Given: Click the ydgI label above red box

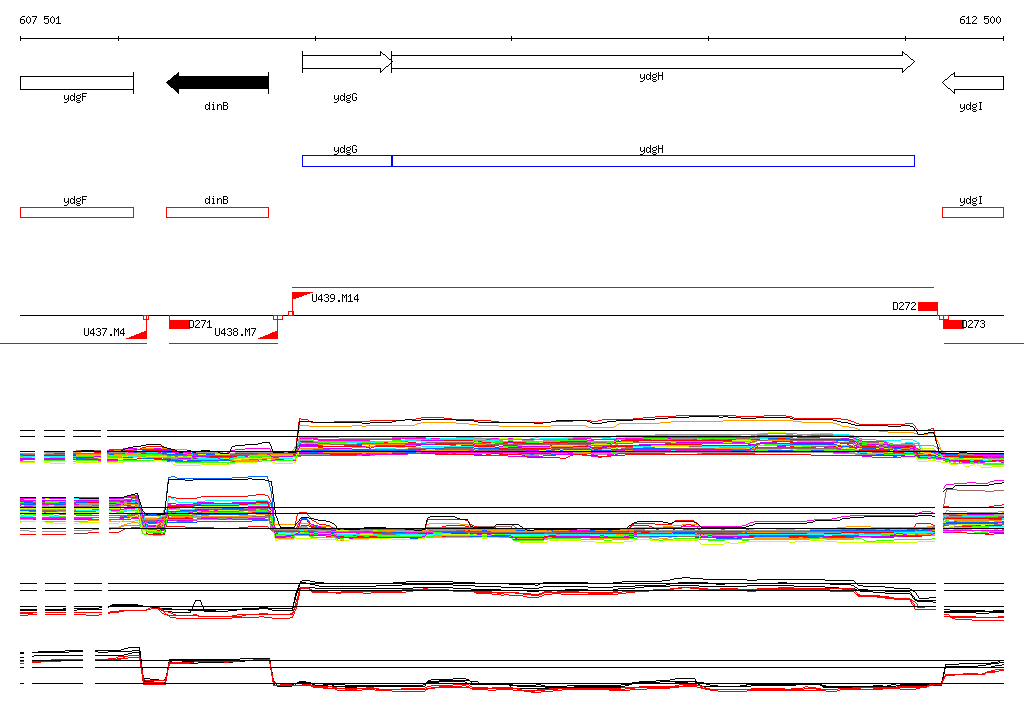Looking at the screenshot, I should pos(971,201).
